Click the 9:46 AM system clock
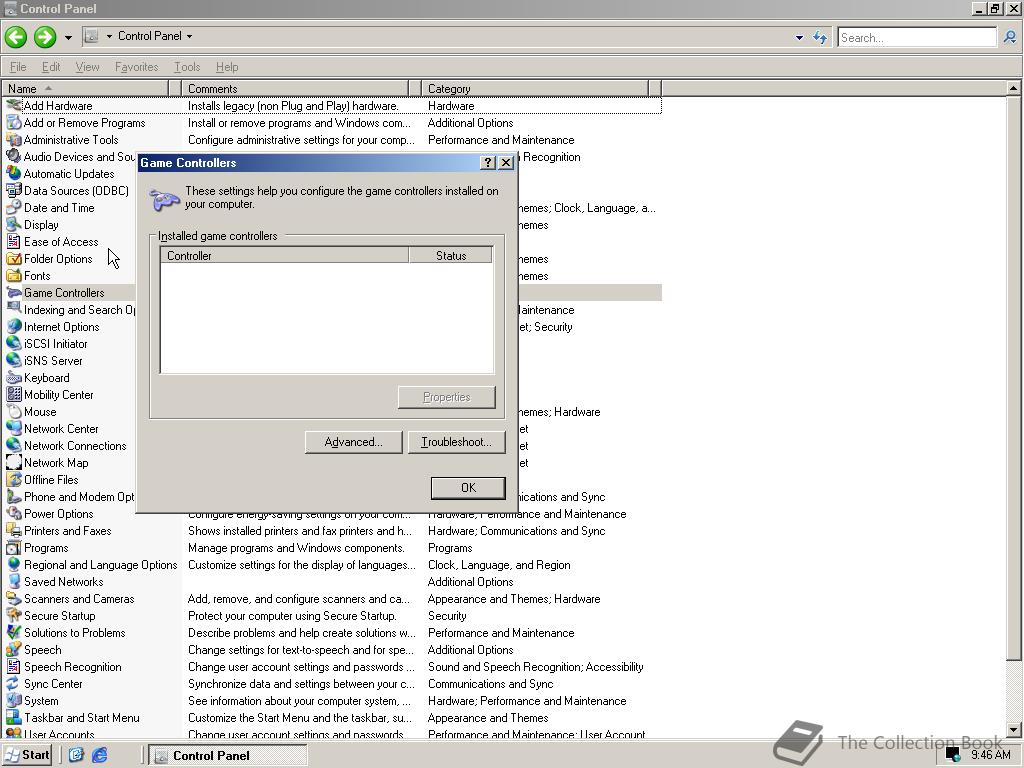 coord(991,755)
